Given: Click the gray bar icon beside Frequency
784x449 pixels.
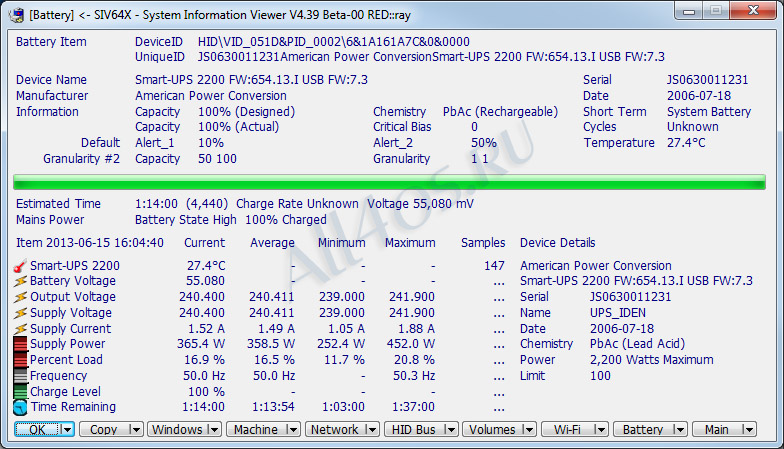Looking at the screenshot, I should [20, 376].
